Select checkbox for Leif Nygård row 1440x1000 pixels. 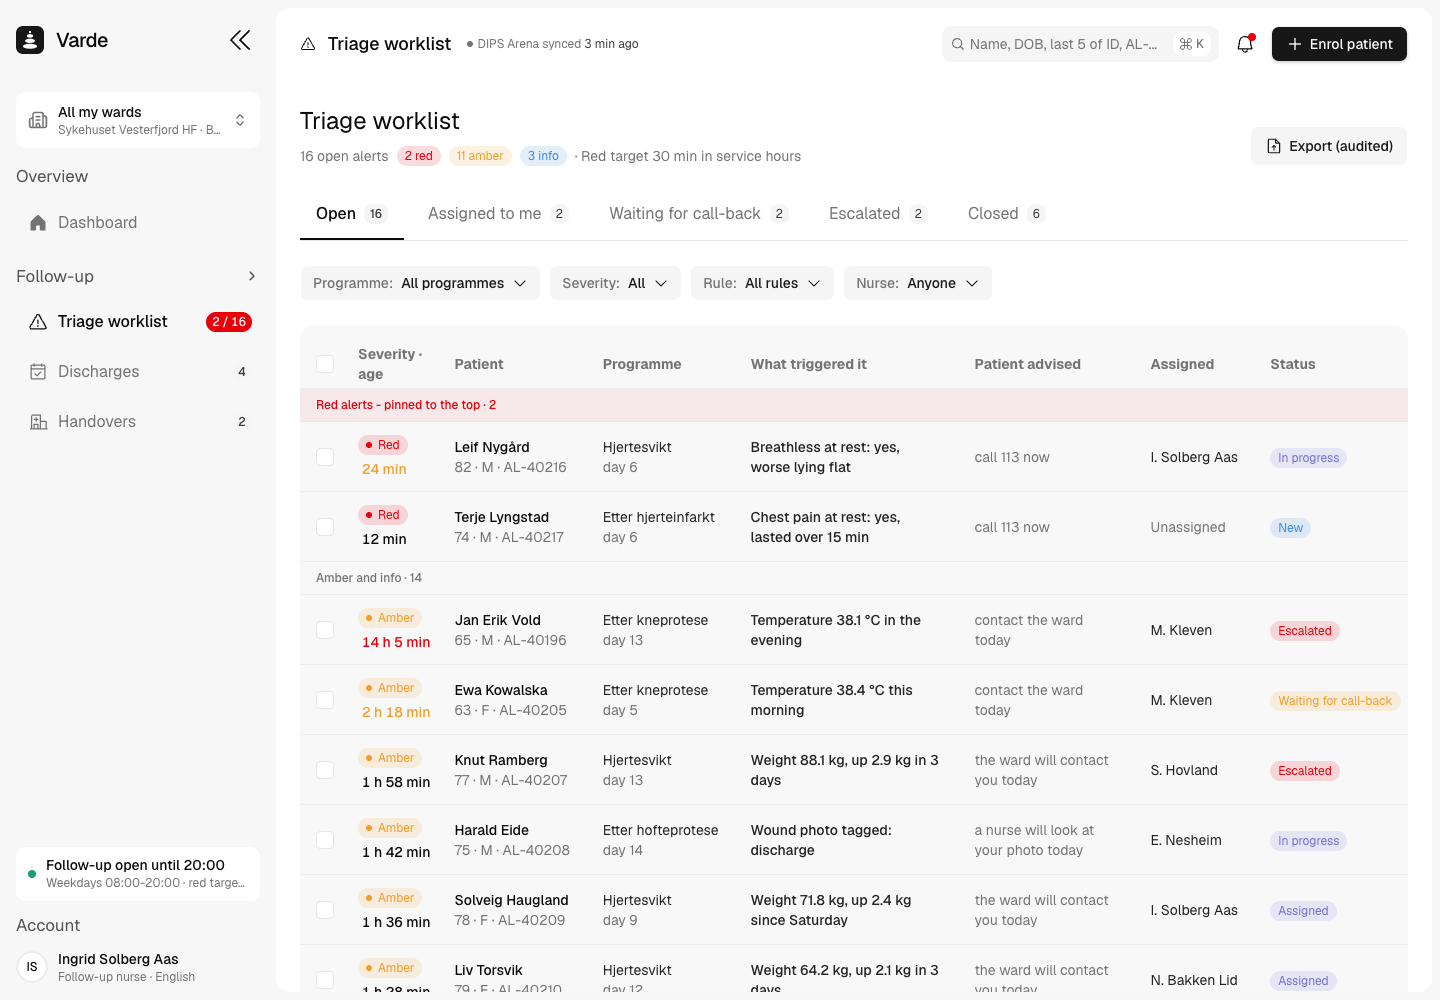coord(325,457)
